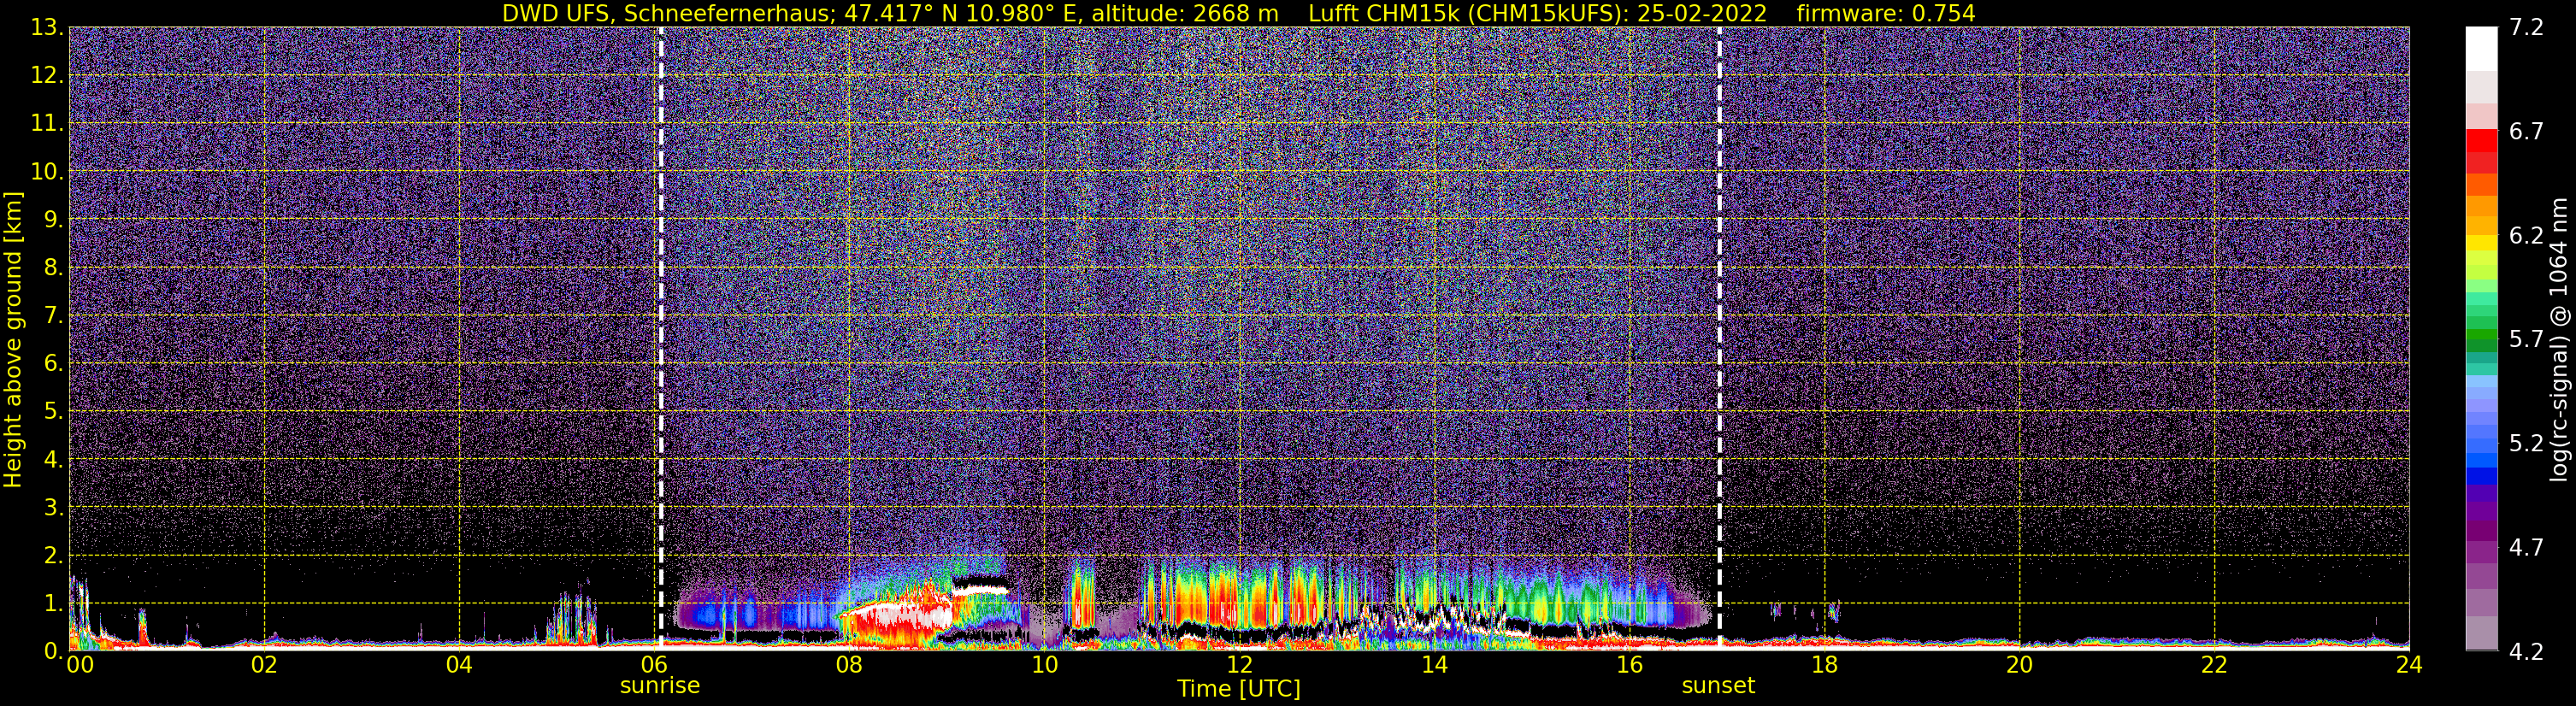Click the sunset label below the time axis
Screen dimensions: 2576x706
[x=1718, y=686]
